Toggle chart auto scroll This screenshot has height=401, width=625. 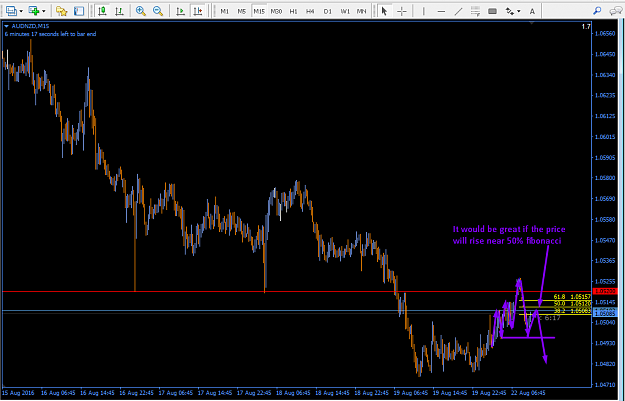pos(181,11)
